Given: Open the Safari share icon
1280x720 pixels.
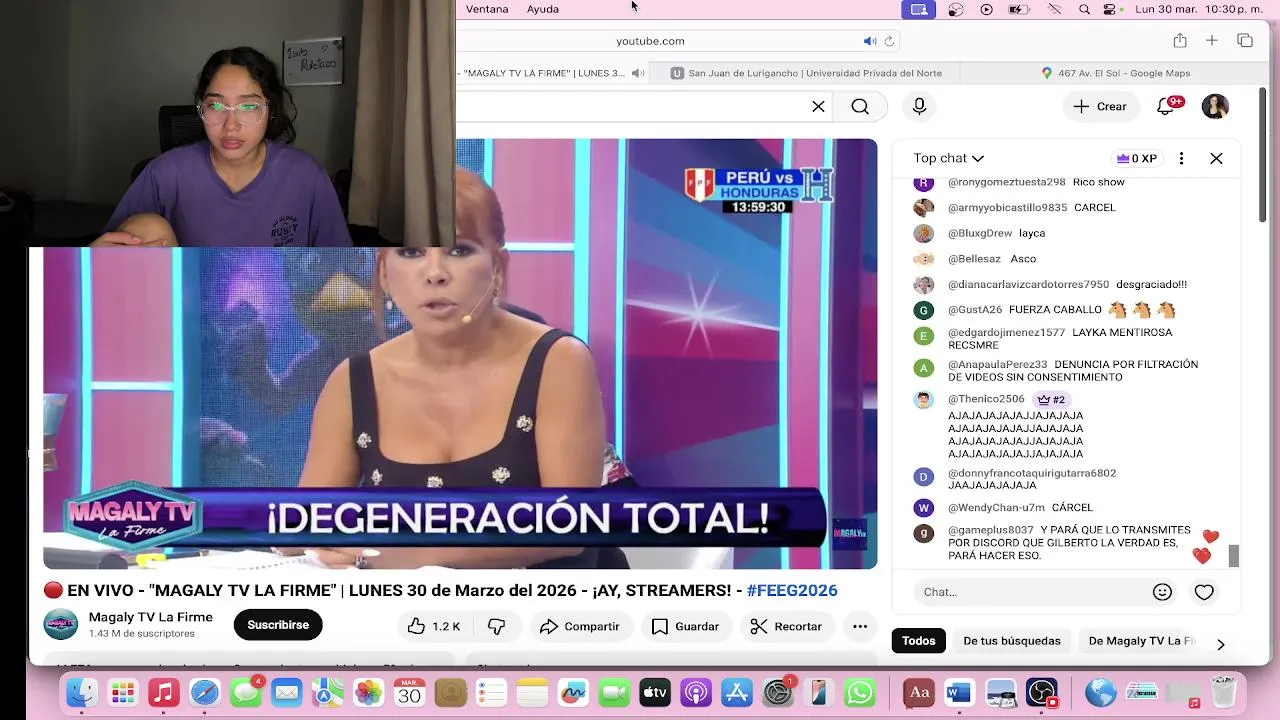Looking at the screenshot, I should [x=1180, y=41].
